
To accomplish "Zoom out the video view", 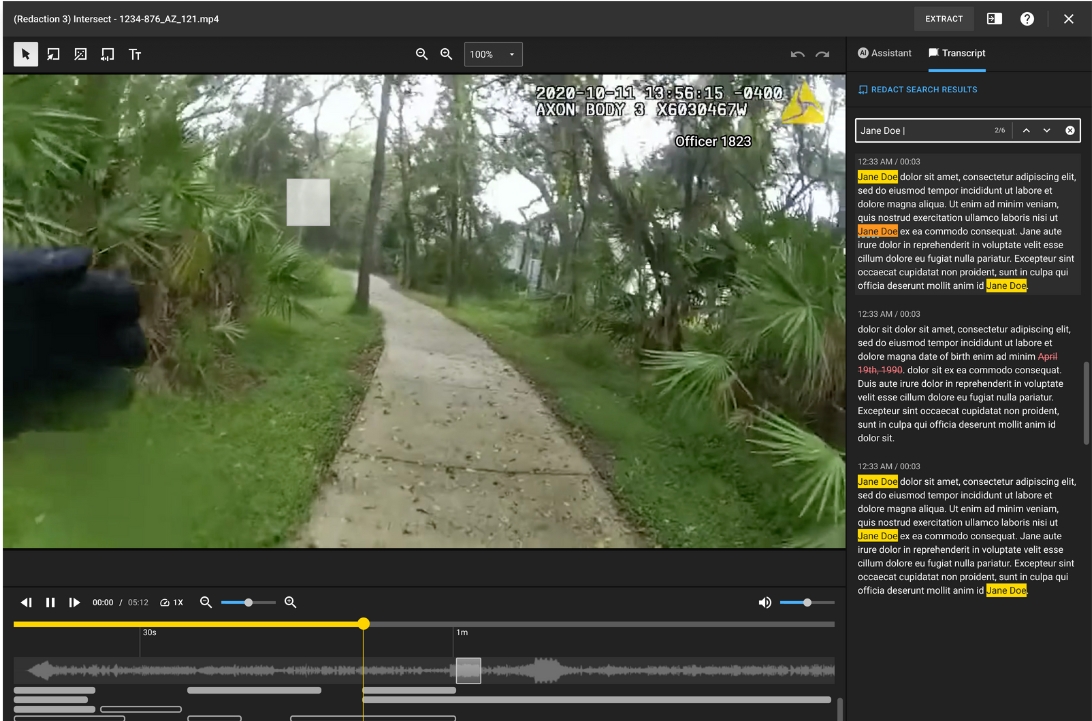I will 422,54.
